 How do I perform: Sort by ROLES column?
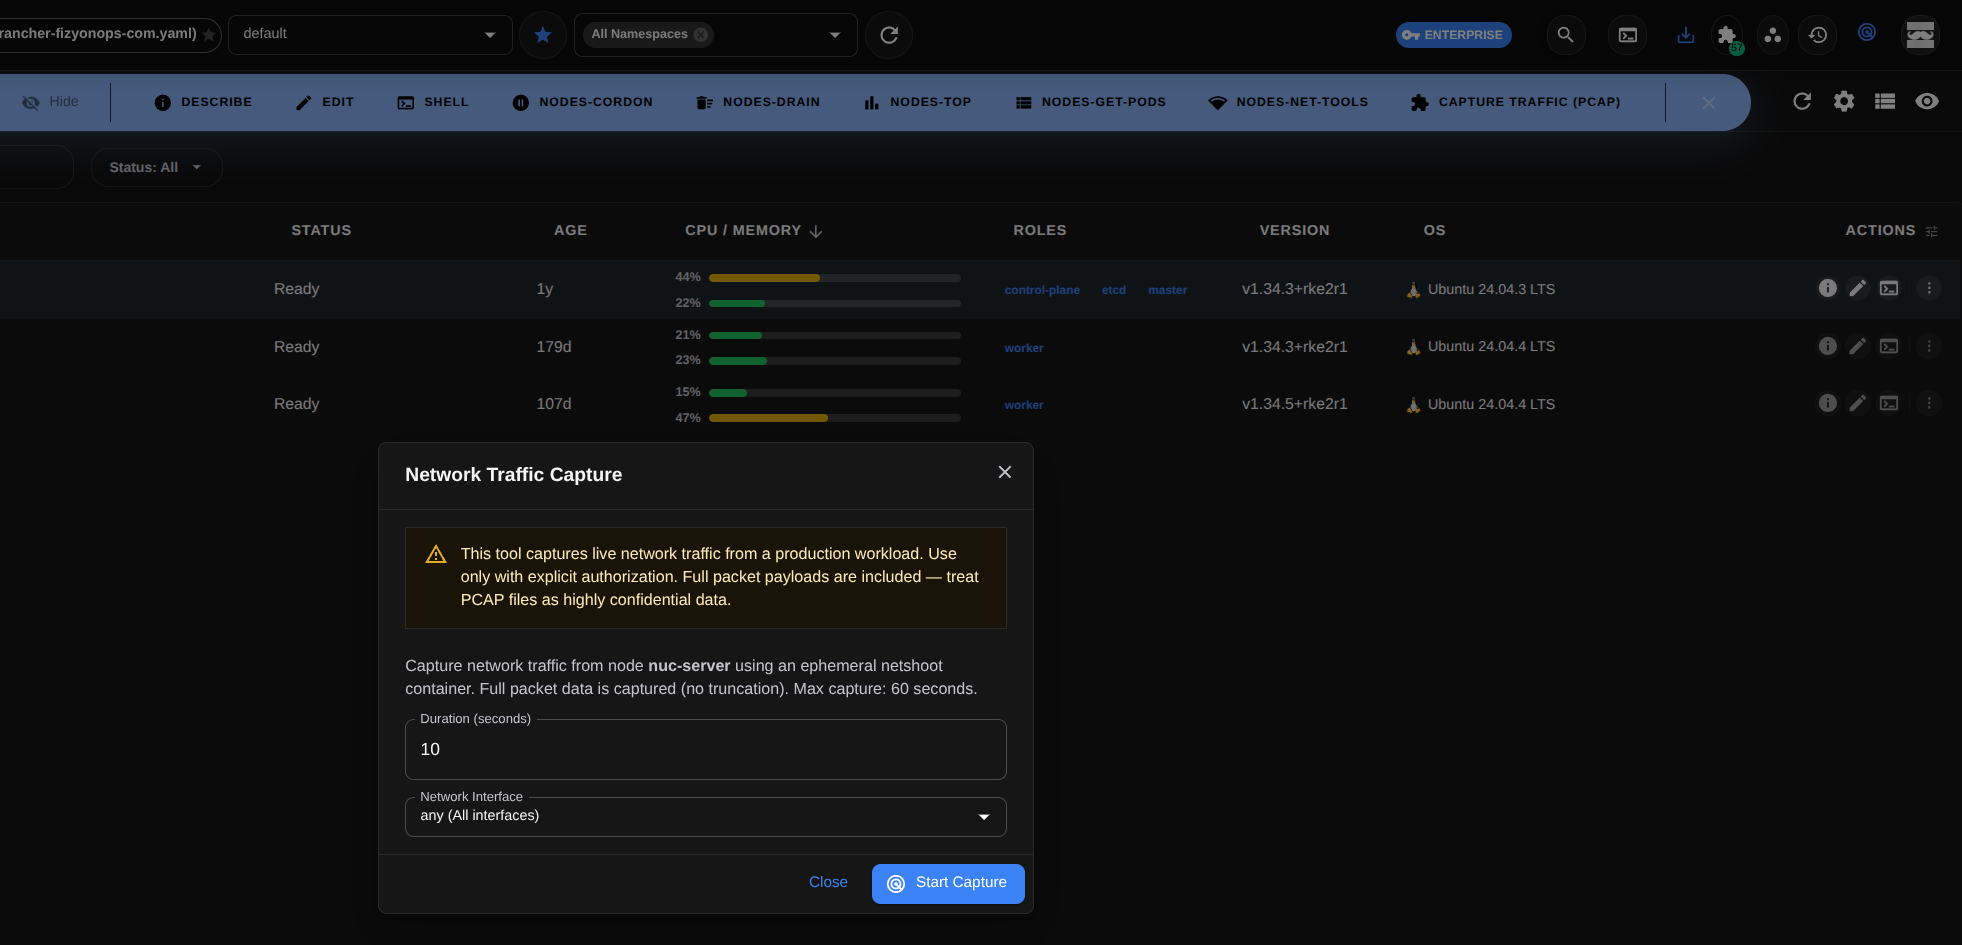tap(1040, 230)
